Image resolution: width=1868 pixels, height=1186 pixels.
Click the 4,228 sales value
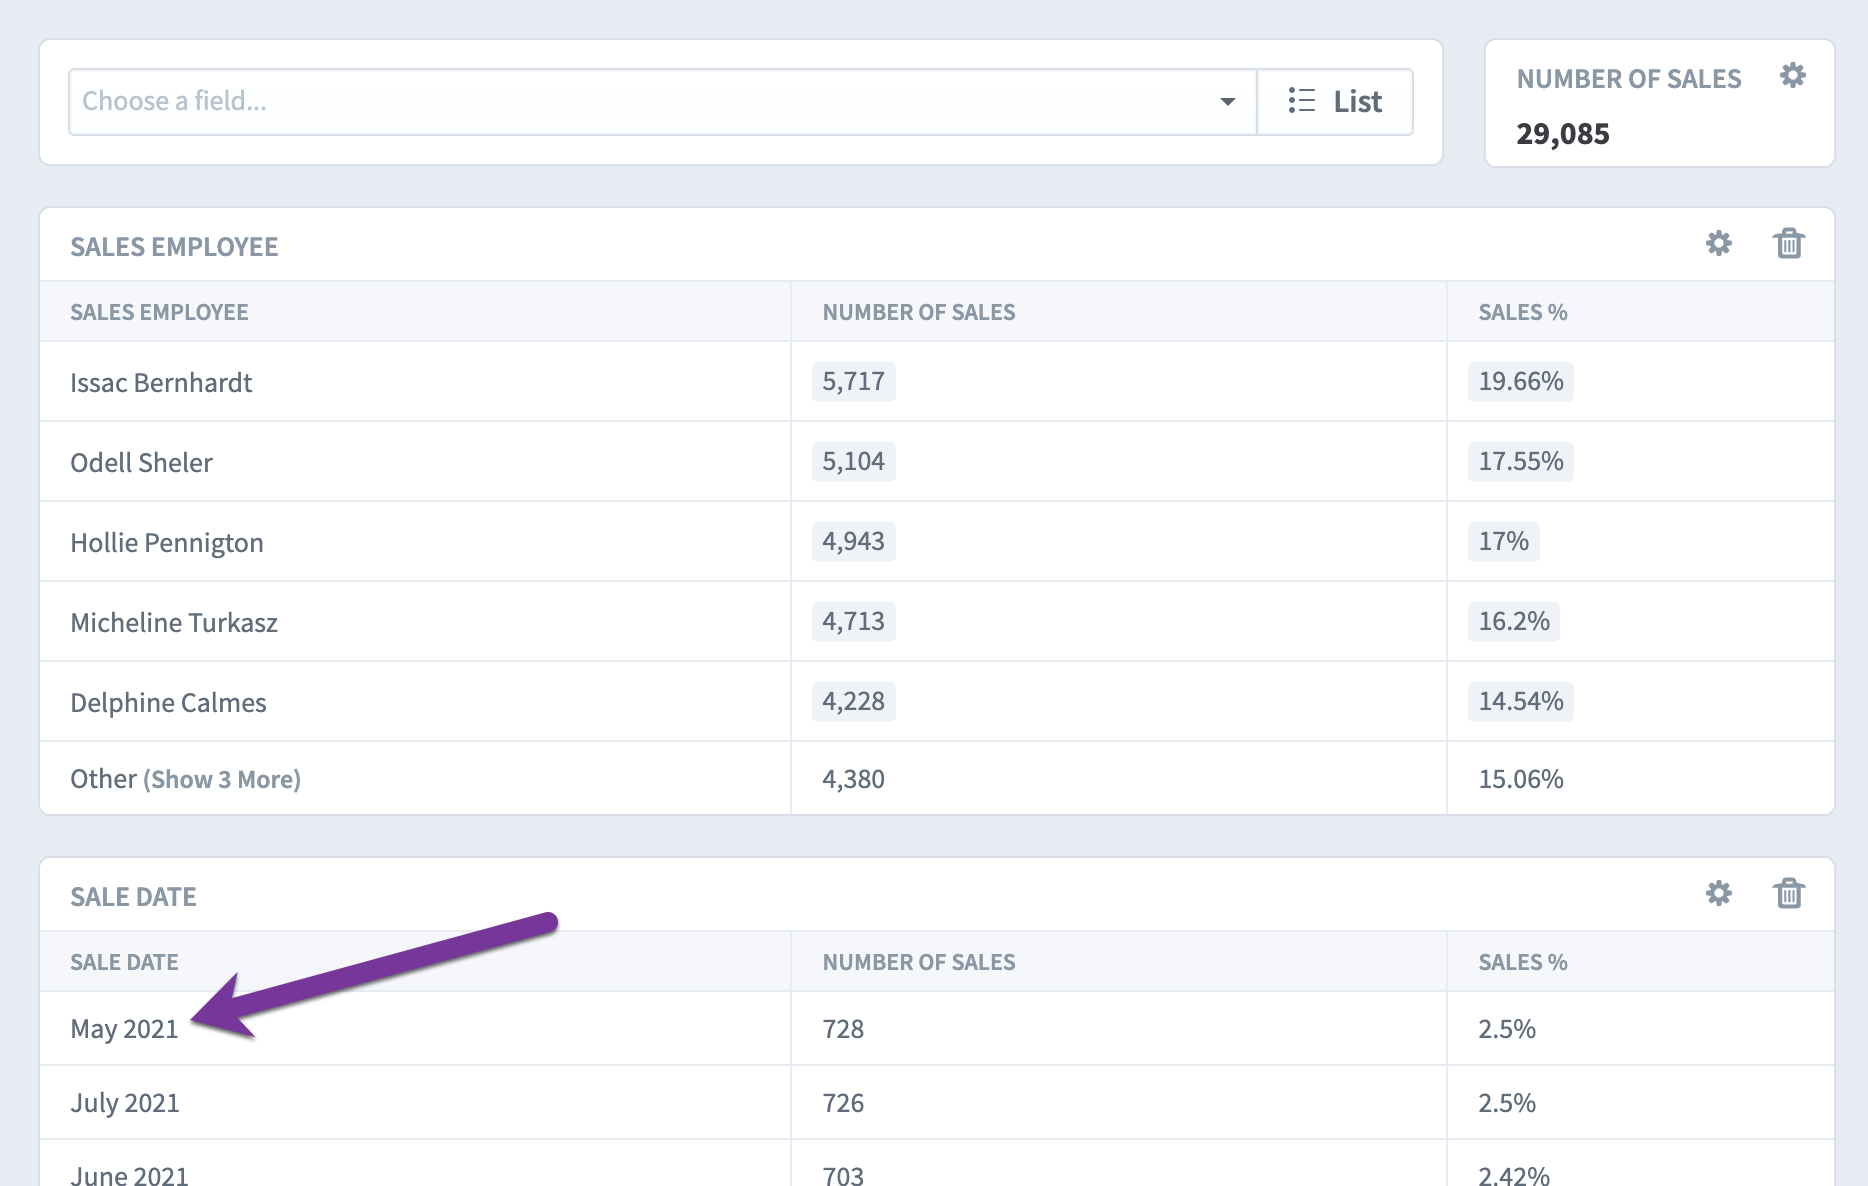pyautogui.click(x=853, y=701)
